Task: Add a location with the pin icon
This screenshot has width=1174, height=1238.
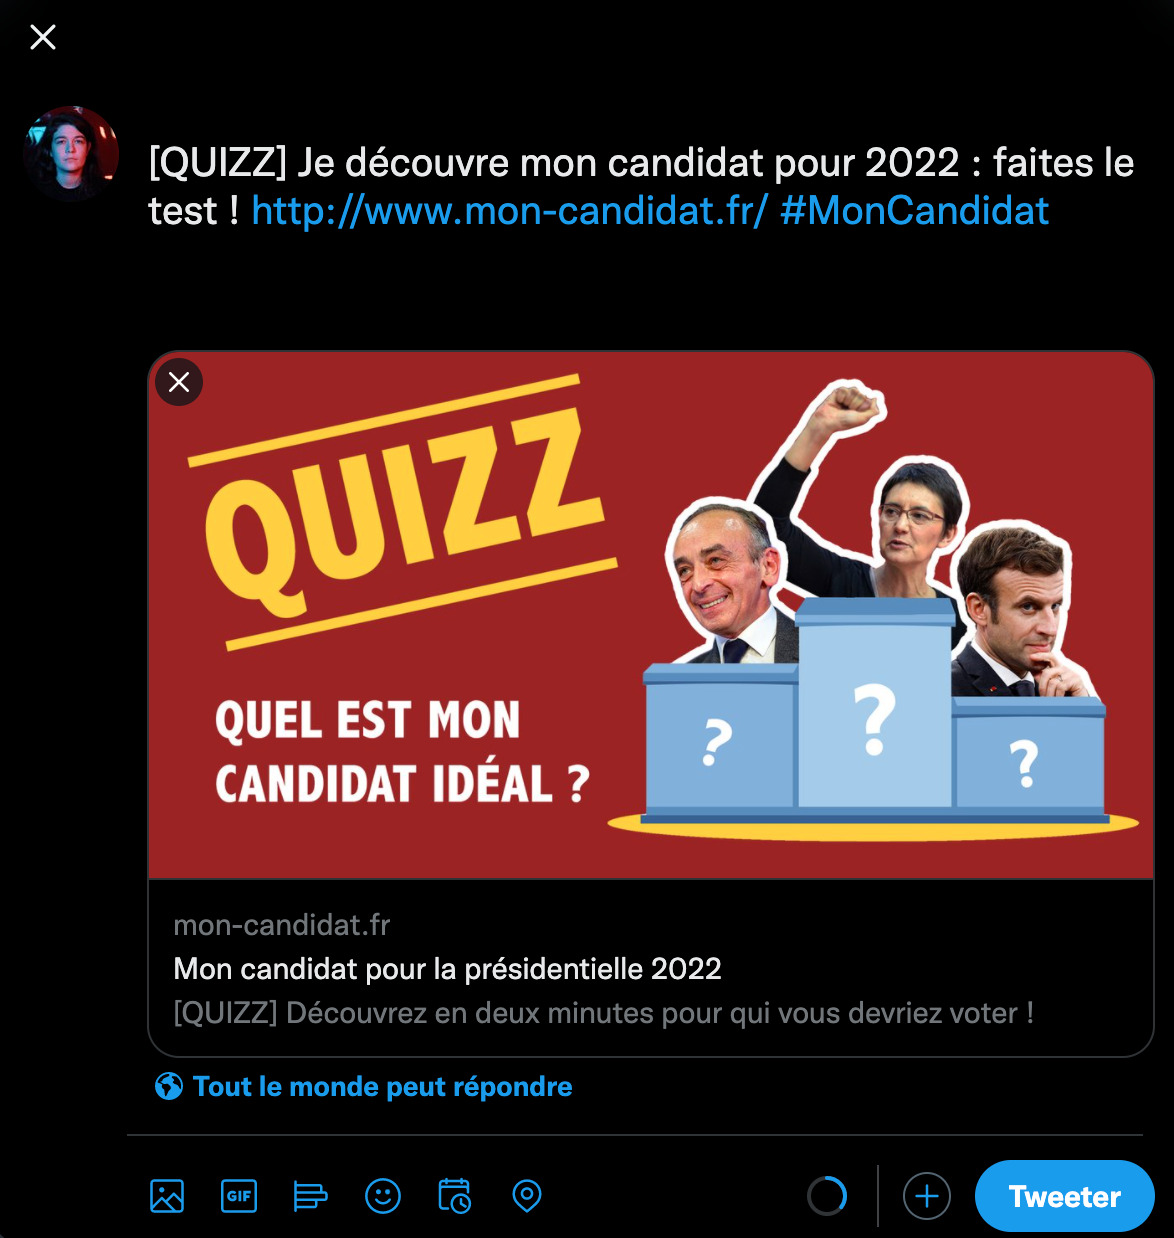Action: (527, 1196)
